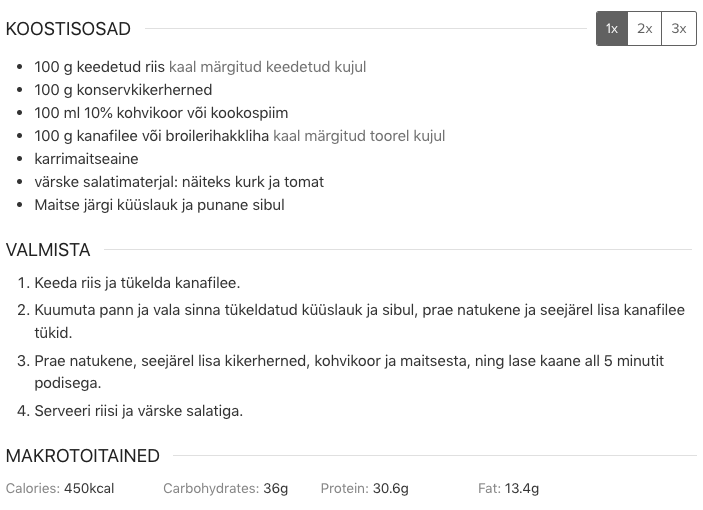Viewport: 703px width, 510px height.
Task: Click the KOOSTISOSAD section heading
Action: [x=68, y=29]
